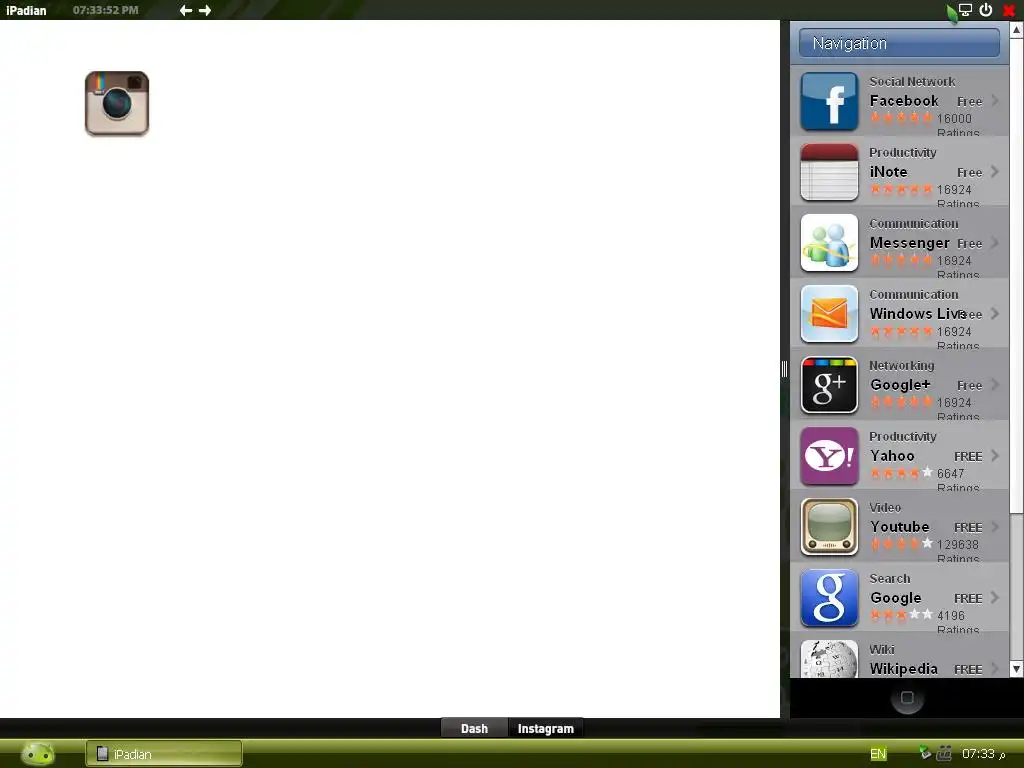The width and height of the screenshot is (1024, 768).
Task: Click the Search category label
Action: tap(889, 579)
